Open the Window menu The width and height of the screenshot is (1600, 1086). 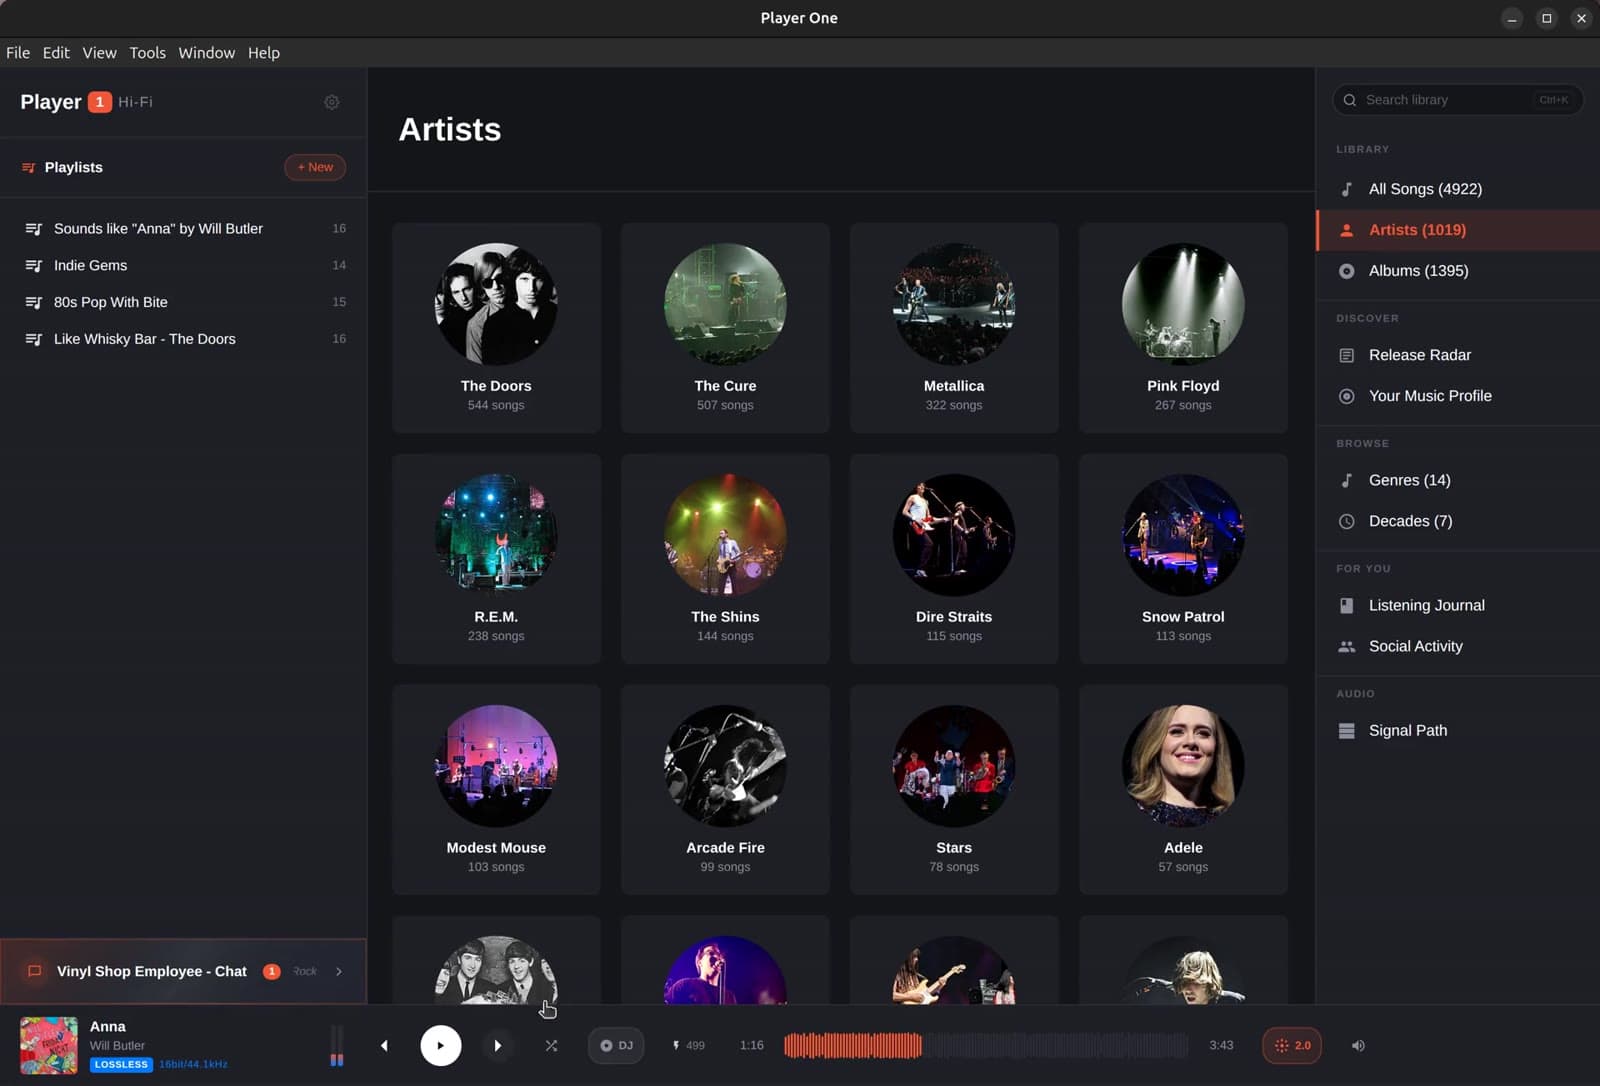coord(206,53)
